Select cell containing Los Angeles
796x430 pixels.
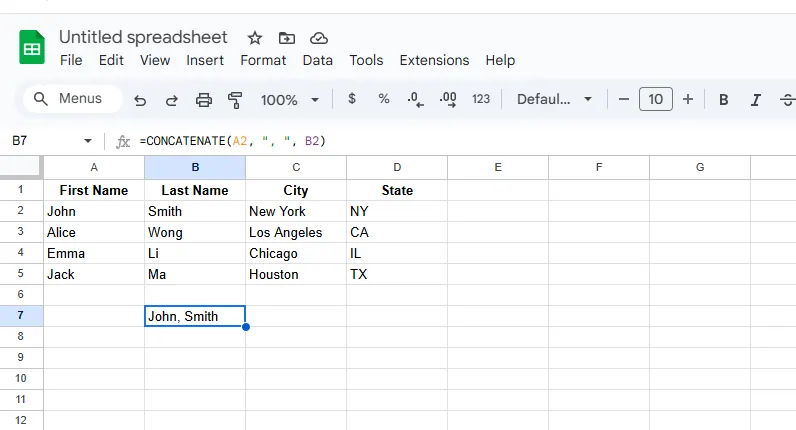296,232
